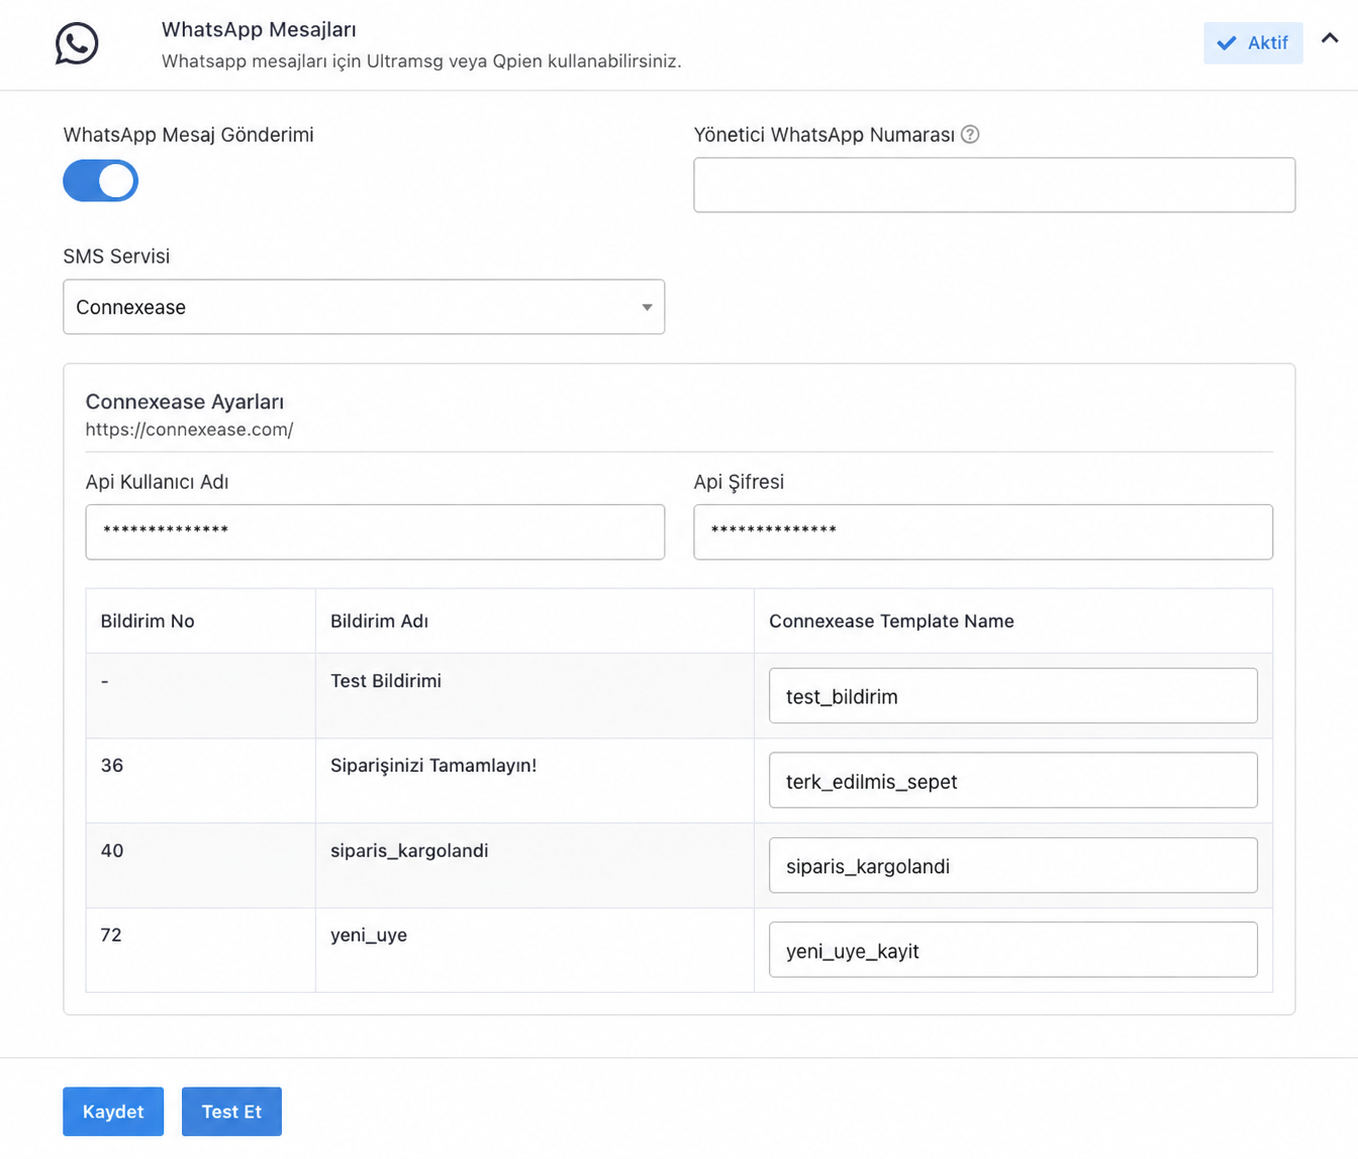Click the Connexease Ayarları heading
The image size is (1358, 1159).
[184, 402]
